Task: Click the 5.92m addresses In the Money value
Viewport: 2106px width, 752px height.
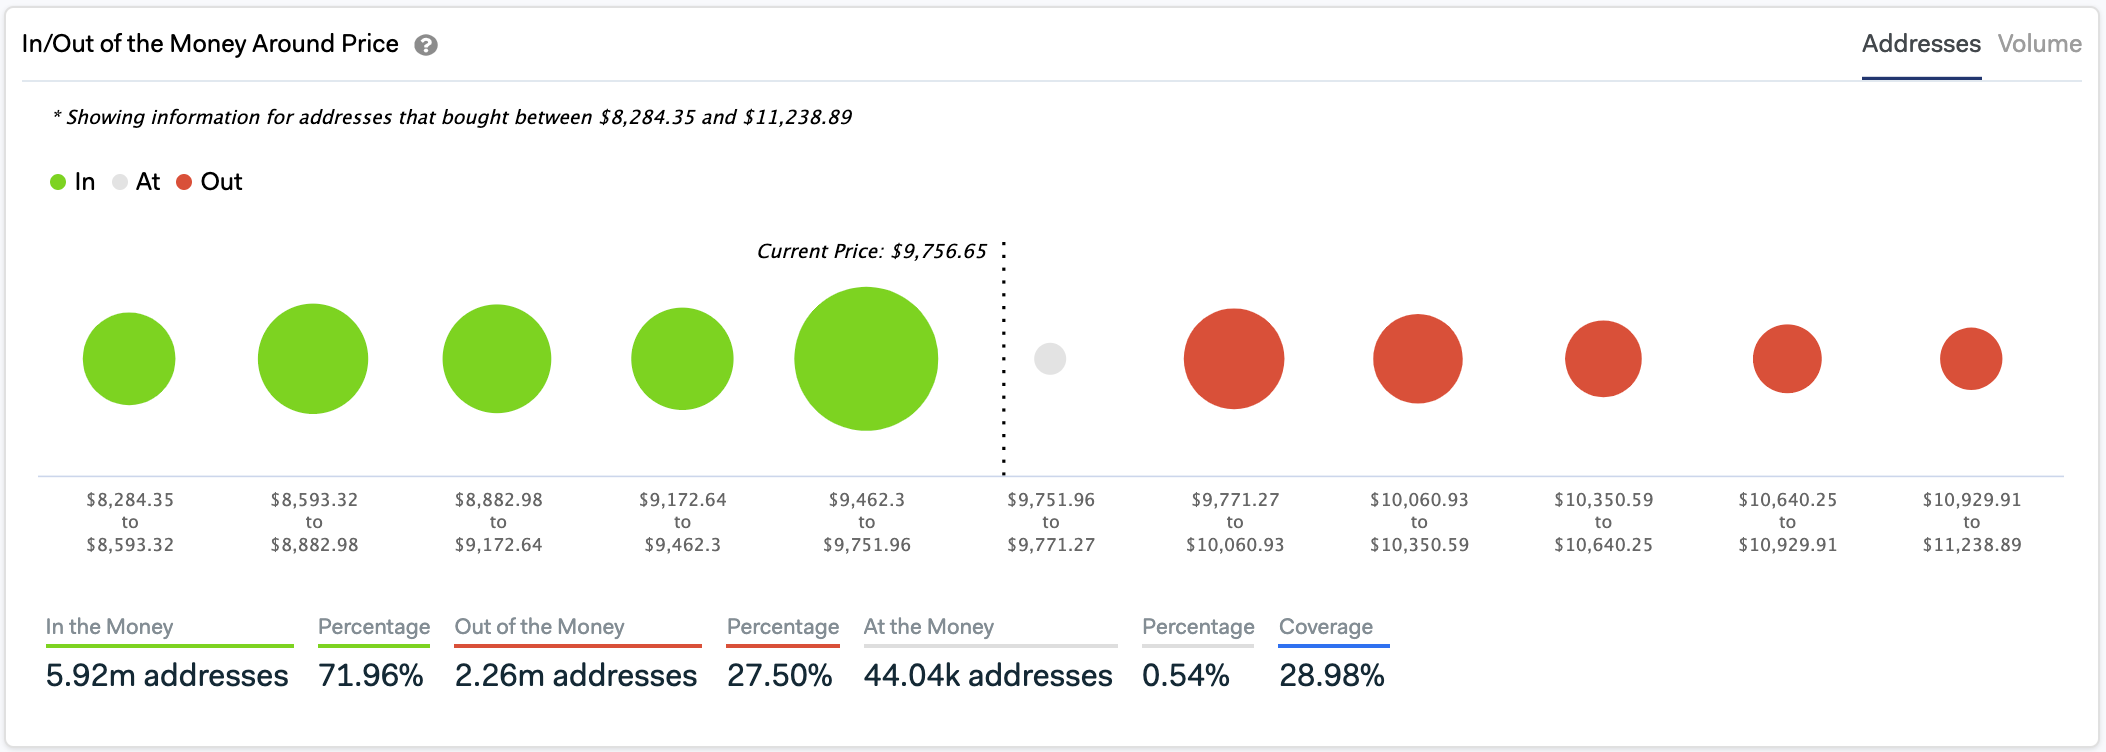Action: (x=167, y=676)
